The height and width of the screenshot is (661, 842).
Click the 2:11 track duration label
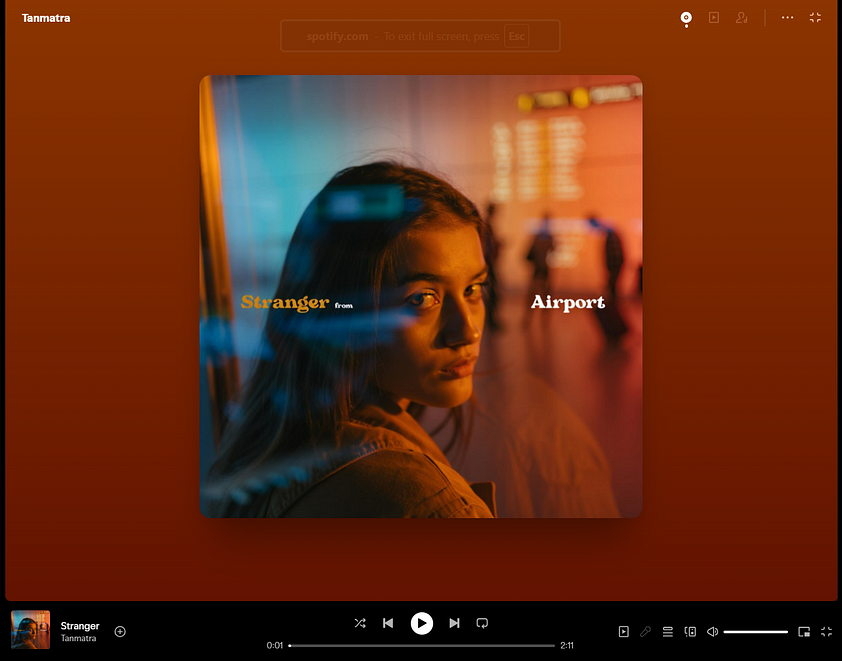pyautogui.click(x=567, y=645)
